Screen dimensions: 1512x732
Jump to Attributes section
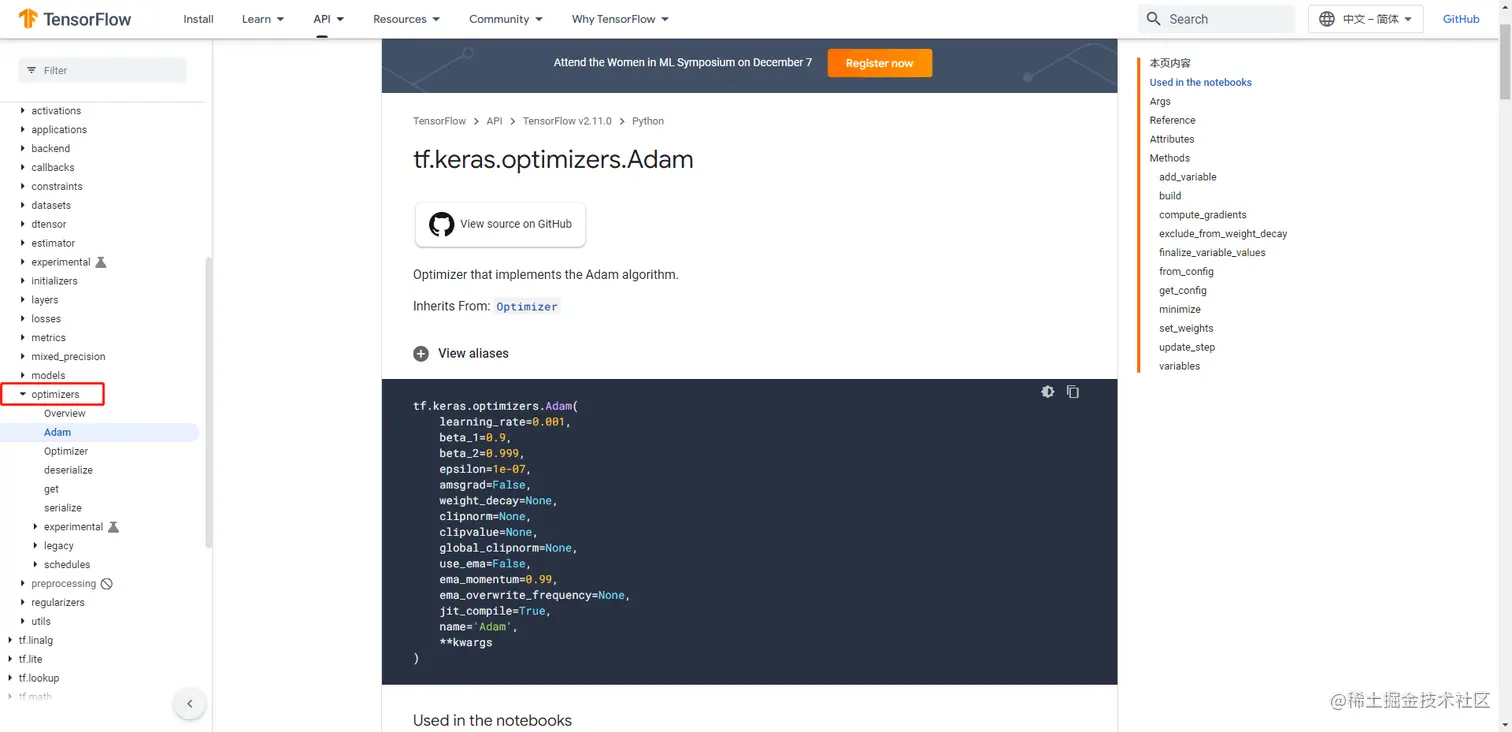pos(1171,140)
